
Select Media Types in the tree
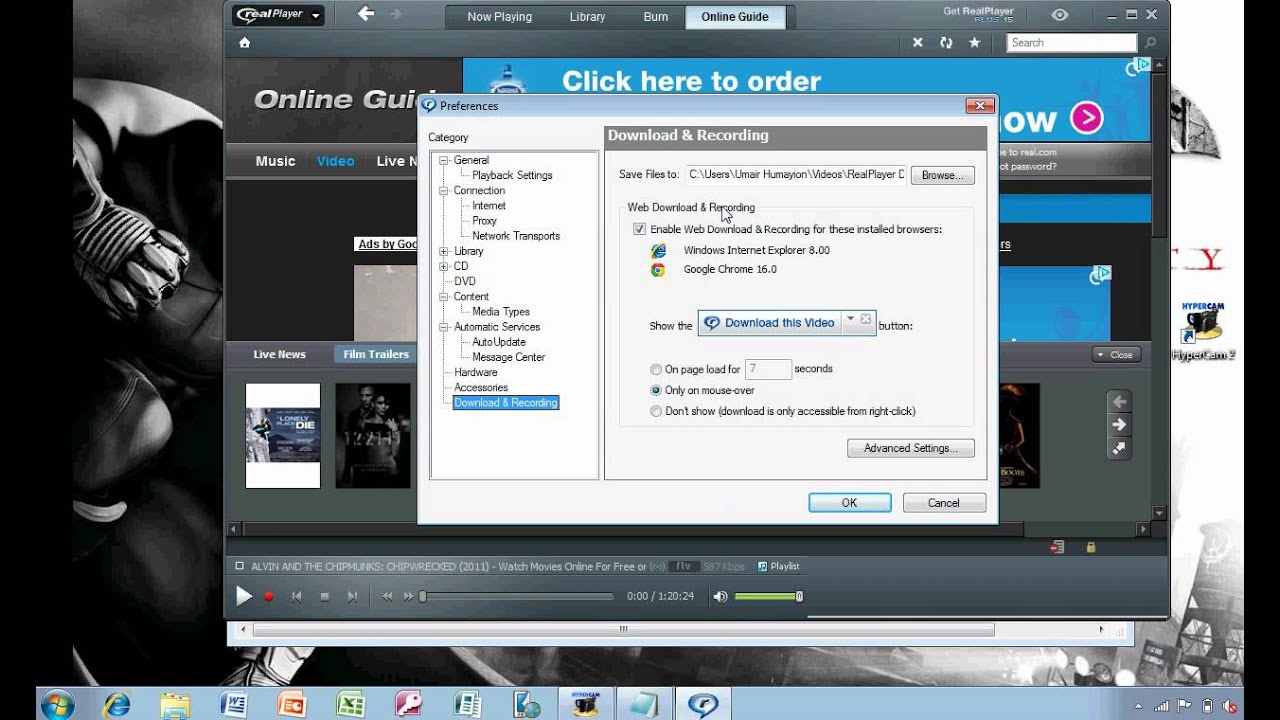pos(501,312)
